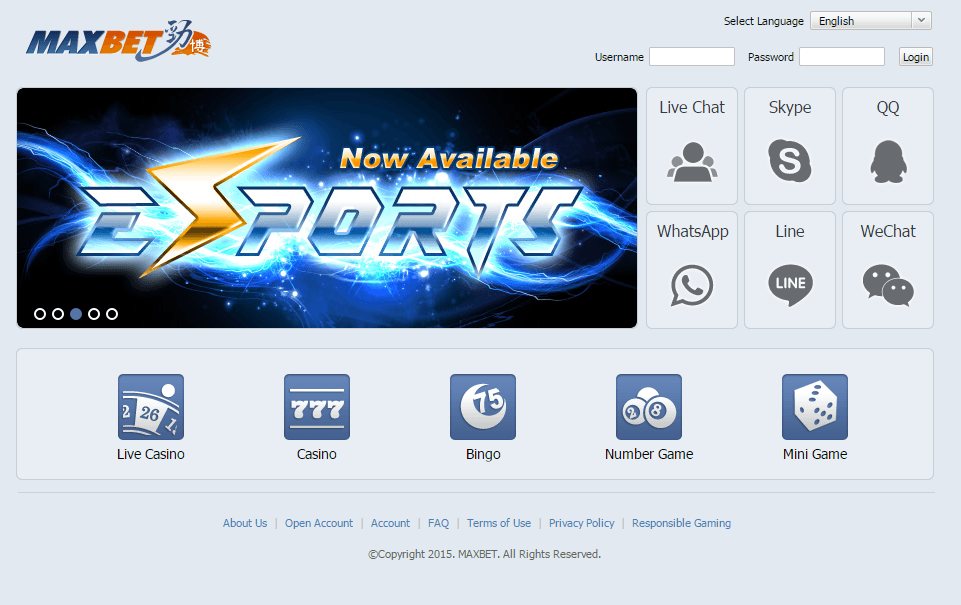Open the Terms of Use link

pos(499,523)
